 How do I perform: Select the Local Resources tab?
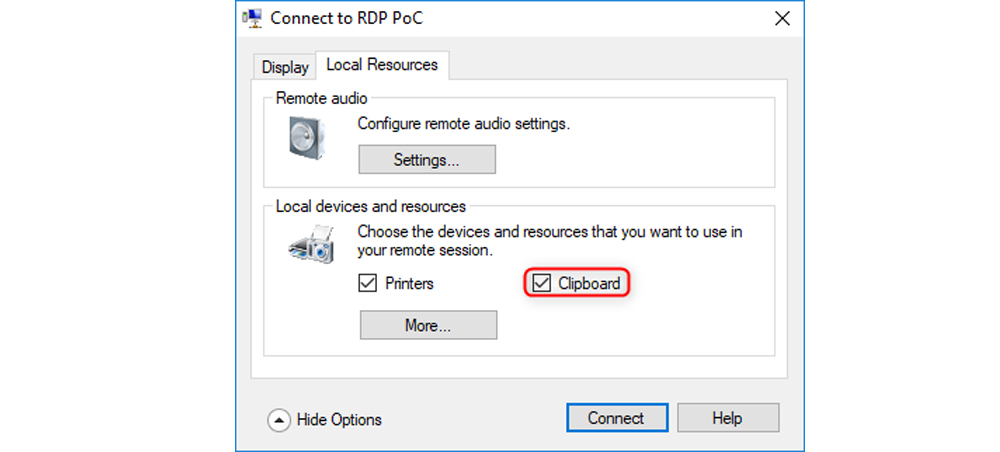pyautogui.click(x=382, y=65)
